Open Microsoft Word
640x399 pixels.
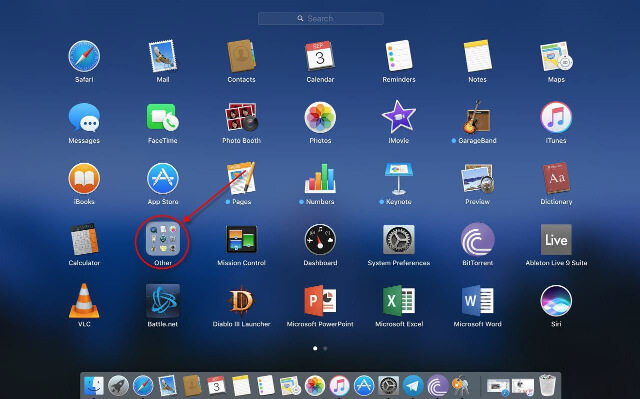click(x=477, y=301)
